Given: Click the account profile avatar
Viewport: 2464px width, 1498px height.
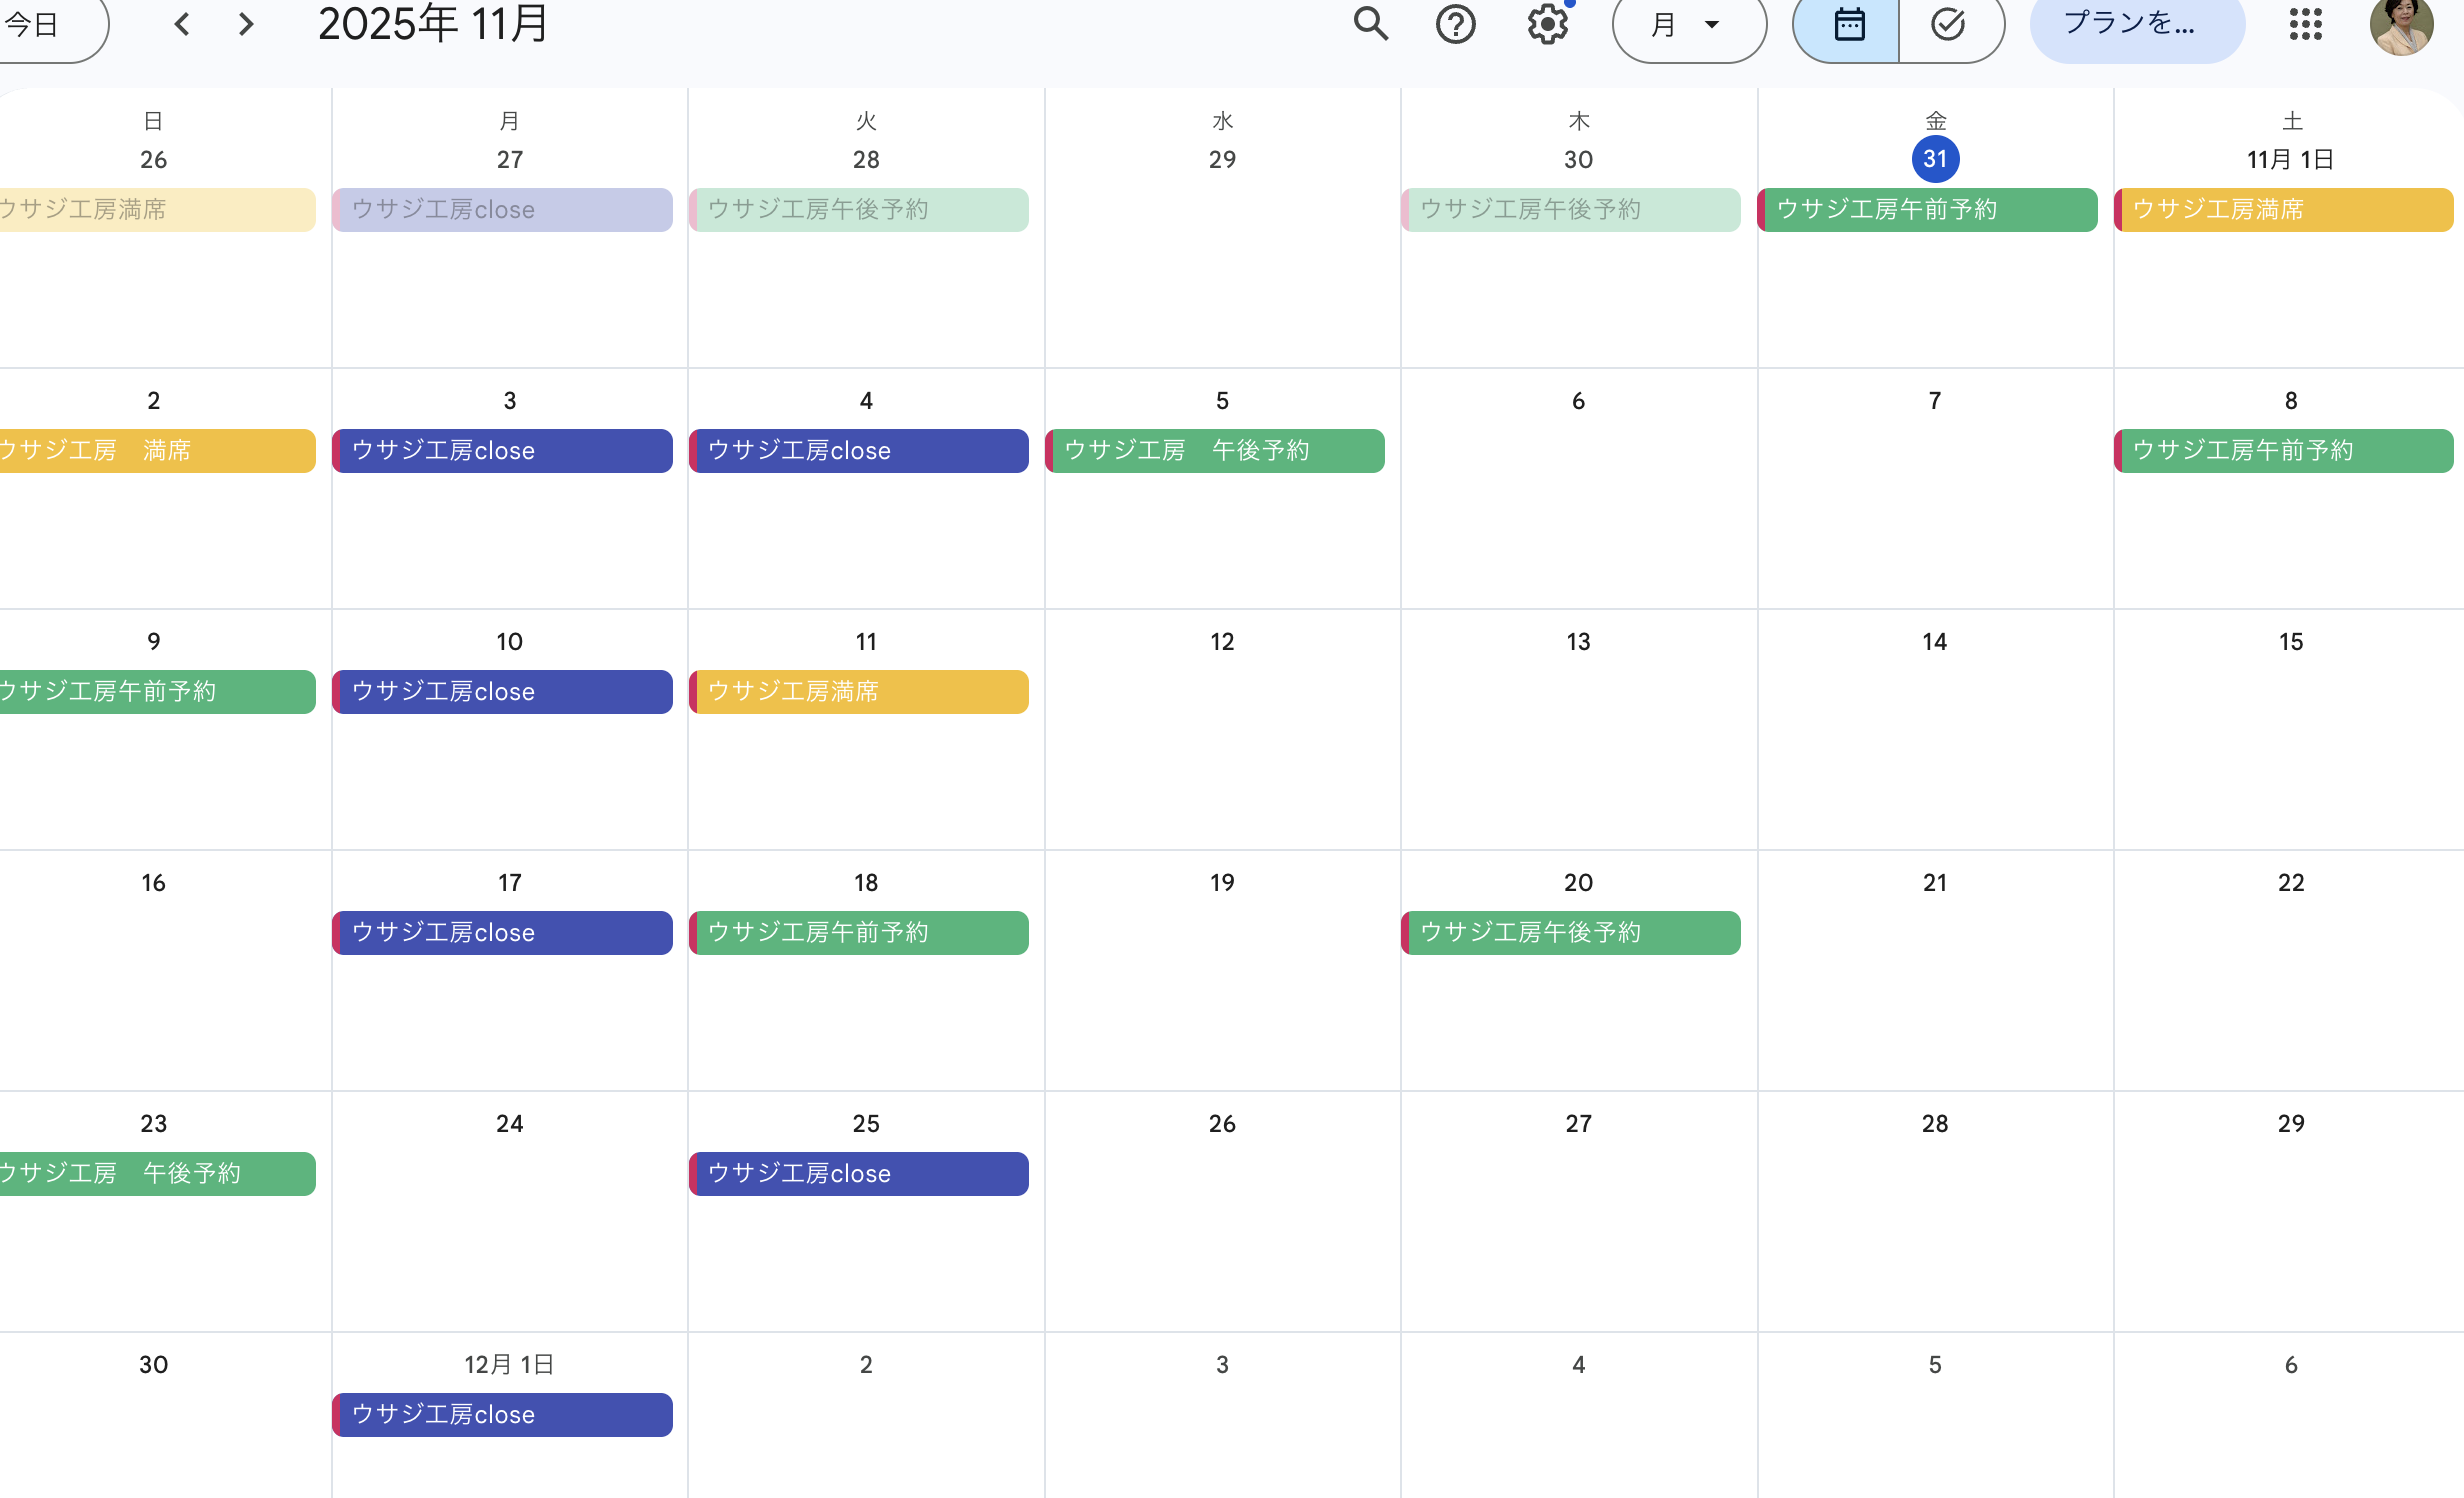Looking at the screenshot, I should [x=2400, y=26].
